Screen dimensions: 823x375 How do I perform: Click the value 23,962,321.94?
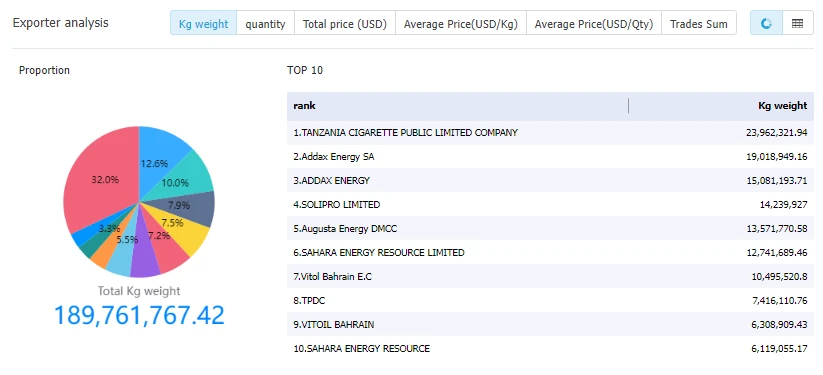point(776,133)
